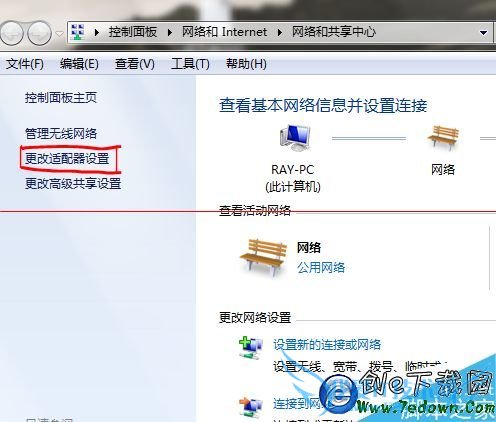This screenshot has height=422, width=496.
Task: Click the large bench icon under active networks
Action: (263, 257)
